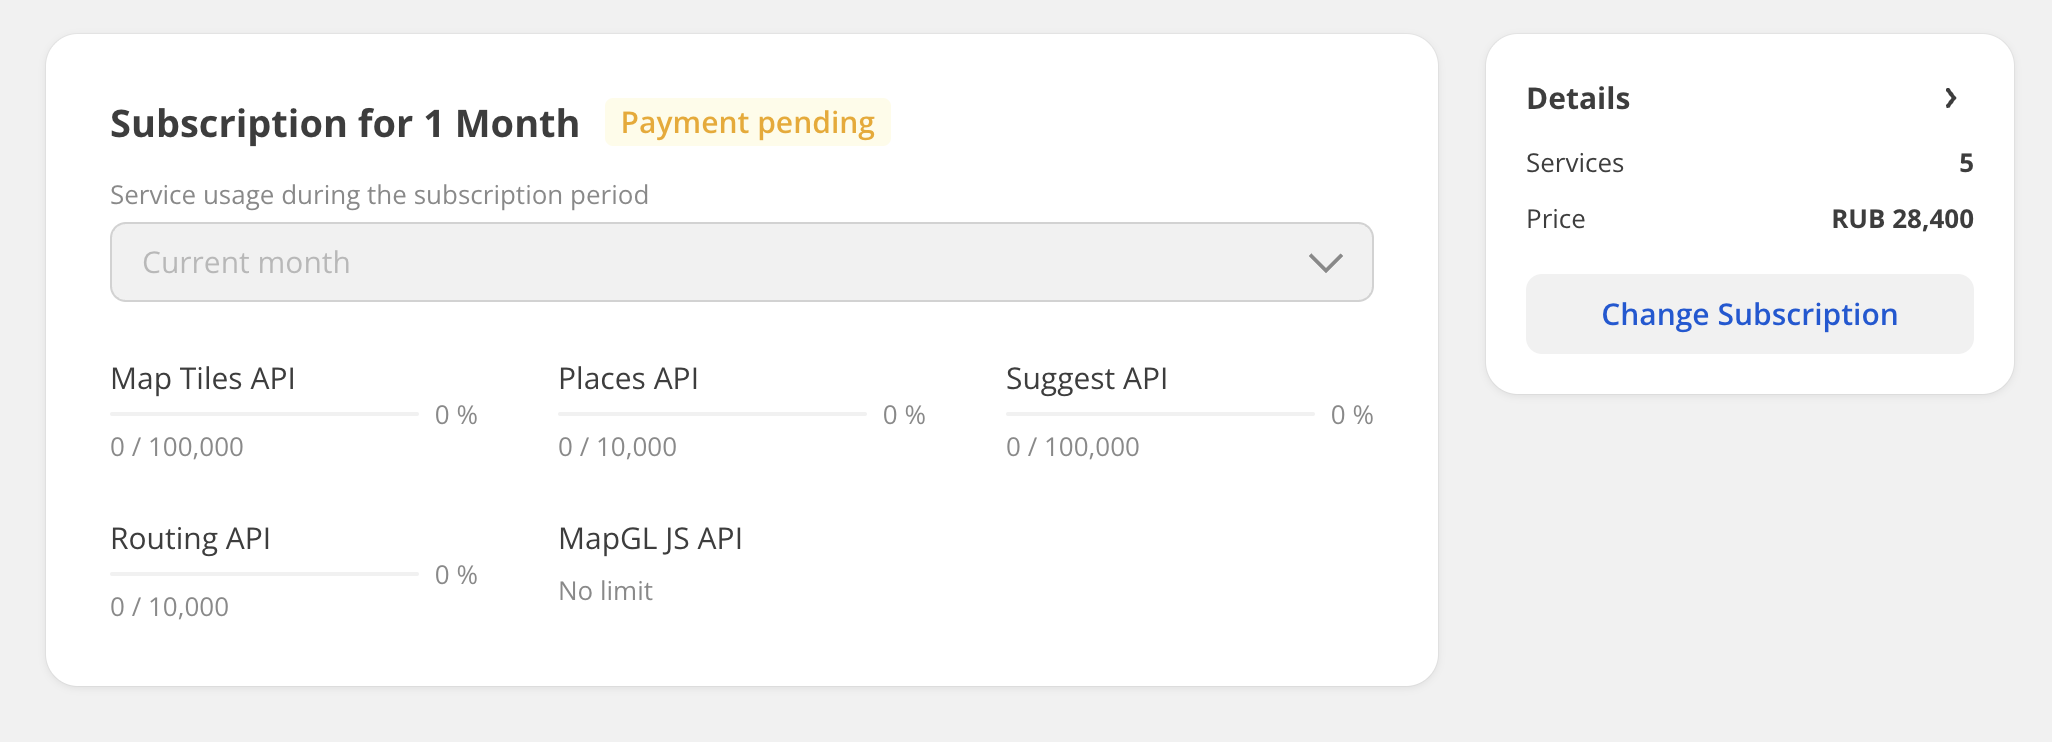Click the No limit text under MapGL
This screenshot has height=742, width=2052.
605,591
